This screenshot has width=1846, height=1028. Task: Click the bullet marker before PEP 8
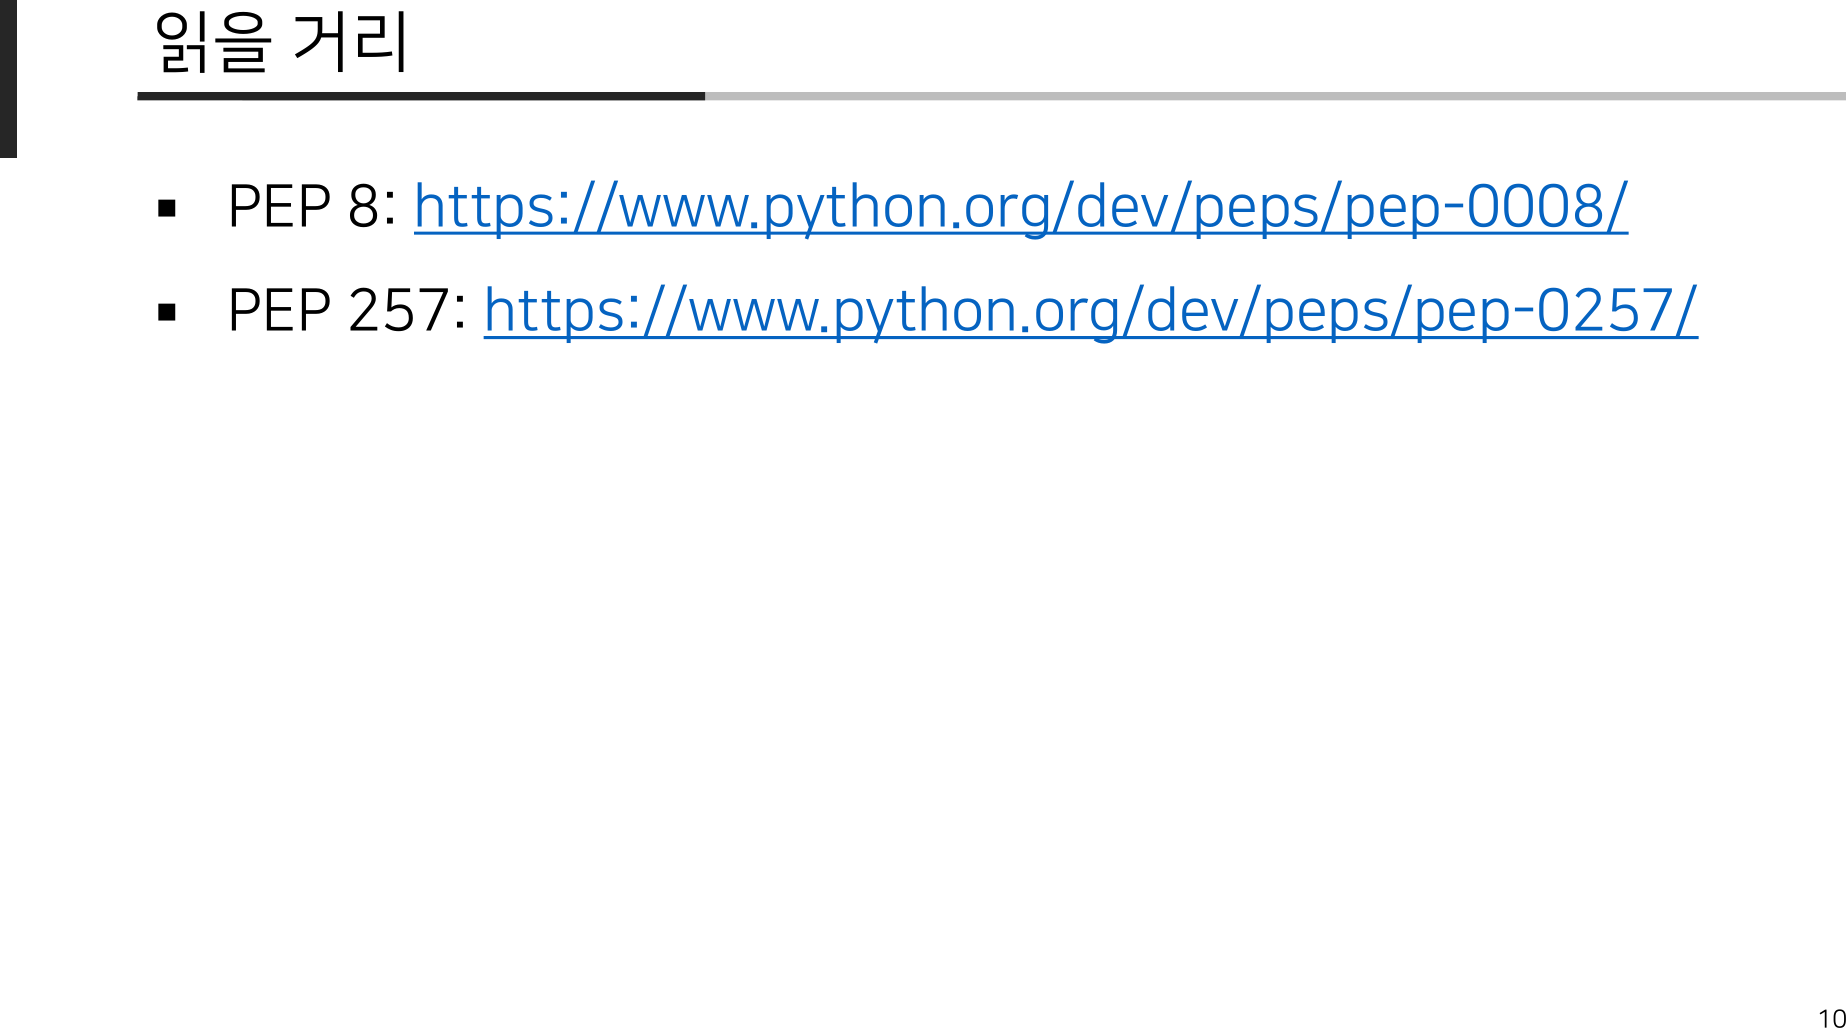pyautogui.click(x=167, y=208)
